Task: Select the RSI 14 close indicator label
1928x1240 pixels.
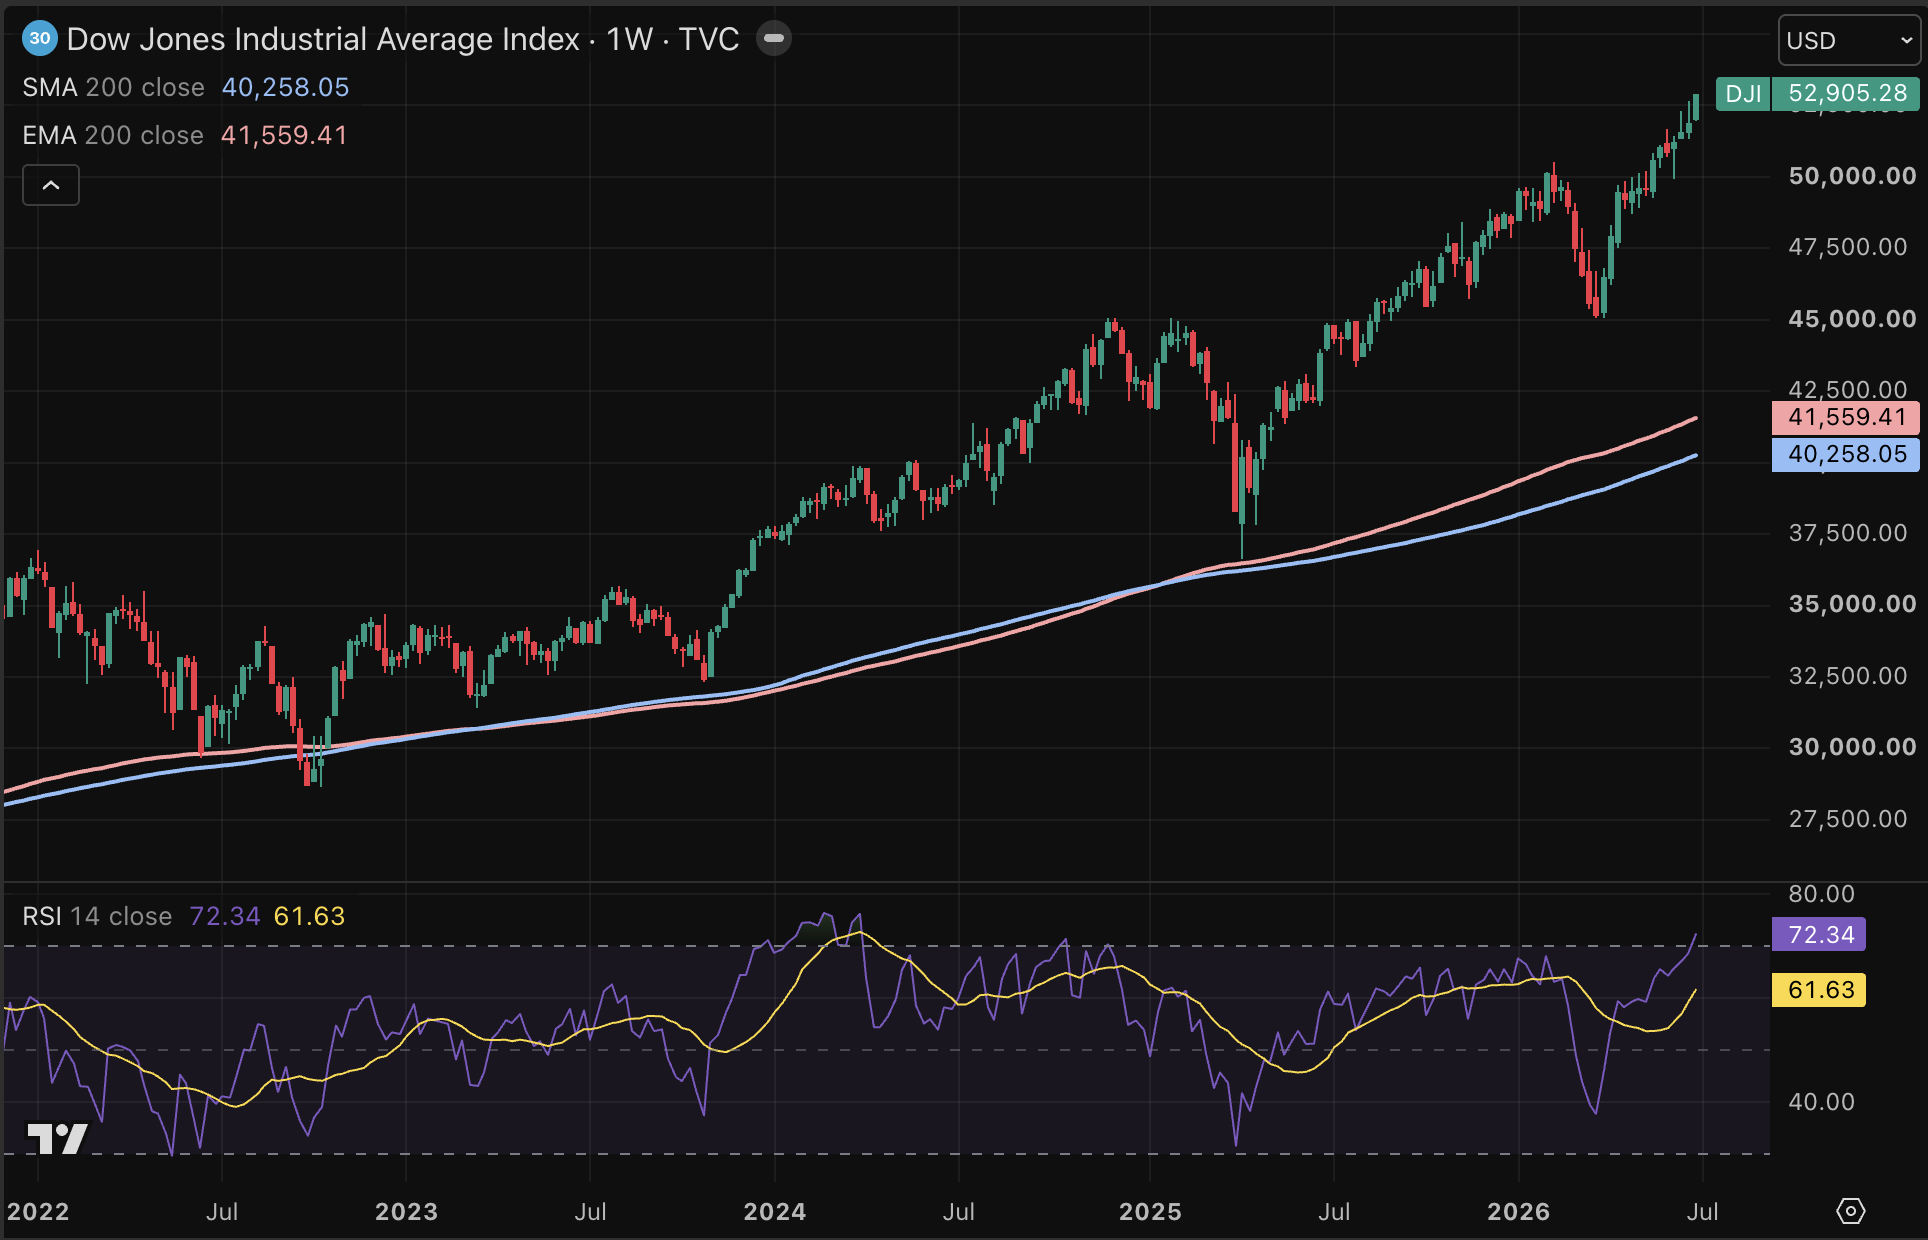Action: (x=97, y=917)
